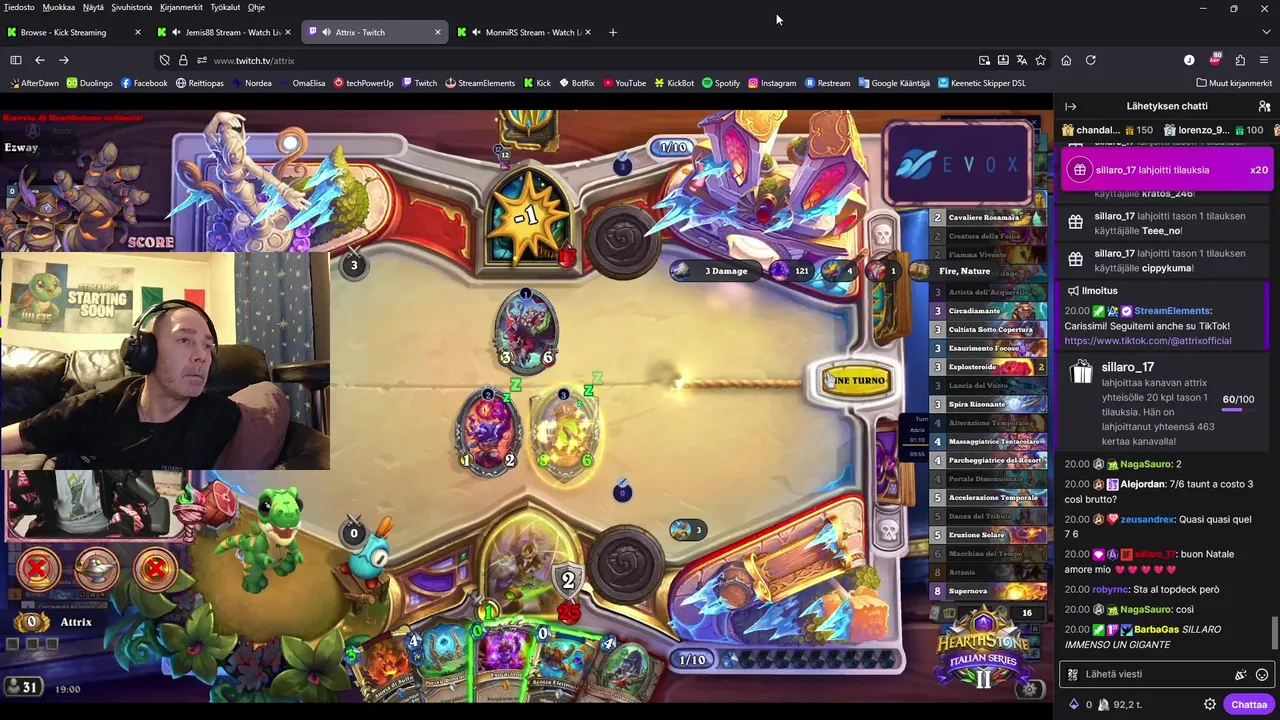
Task: Open the Ohje menu
Action: pos(256,7)
